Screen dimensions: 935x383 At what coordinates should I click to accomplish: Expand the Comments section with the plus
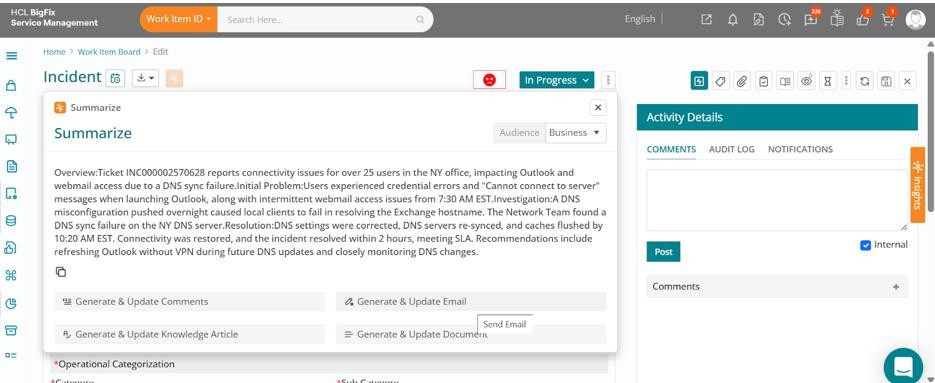pyautogui.click(x=896, y=287)
